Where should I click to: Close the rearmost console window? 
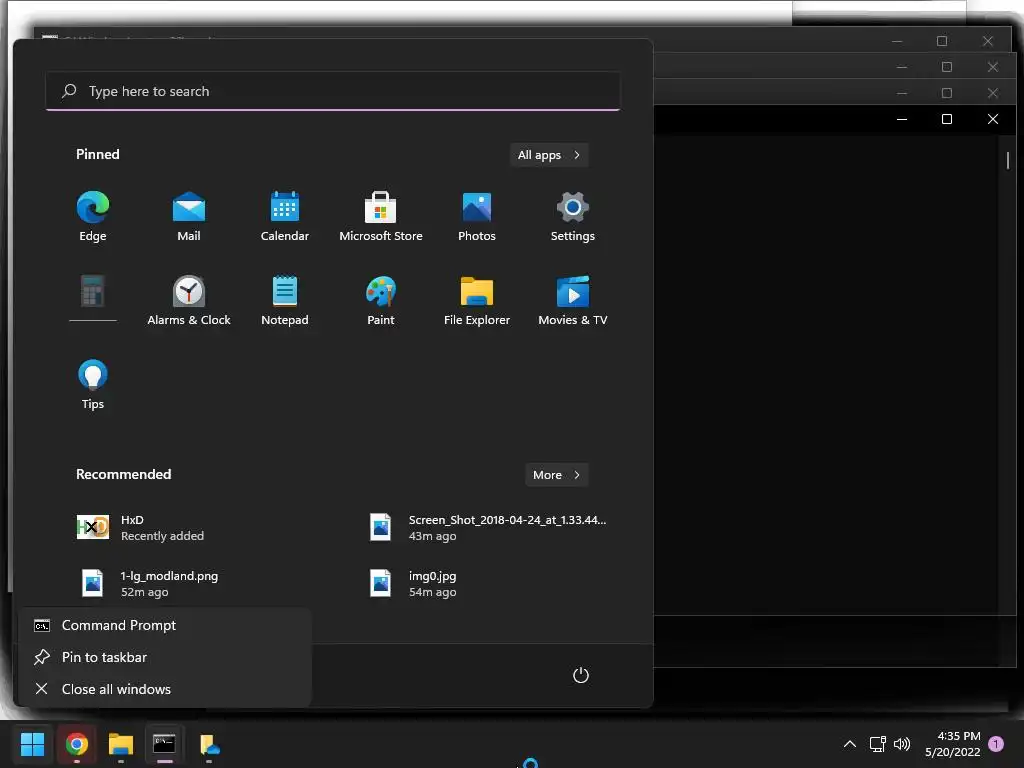[987, 41]
